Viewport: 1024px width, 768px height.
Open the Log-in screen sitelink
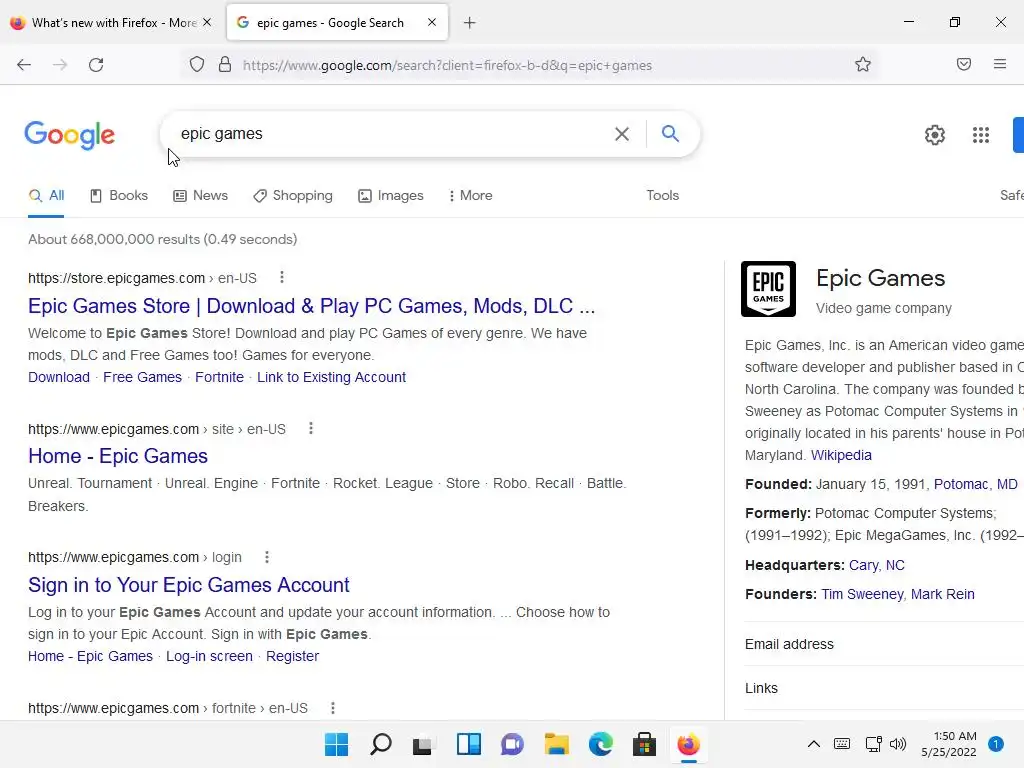pyautogui.click(x=209, y=656)
